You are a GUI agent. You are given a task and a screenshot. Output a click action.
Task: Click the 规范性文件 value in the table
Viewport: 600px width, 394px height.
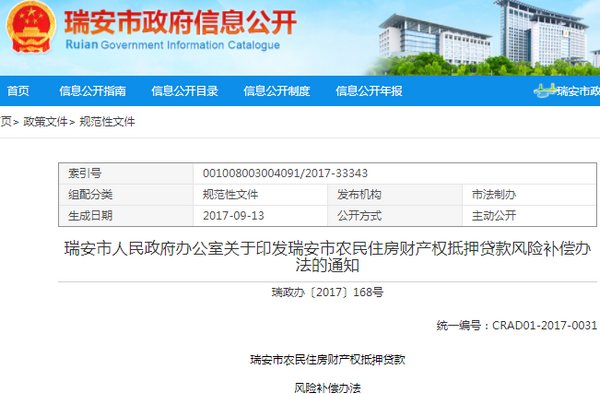coord(230,195)
